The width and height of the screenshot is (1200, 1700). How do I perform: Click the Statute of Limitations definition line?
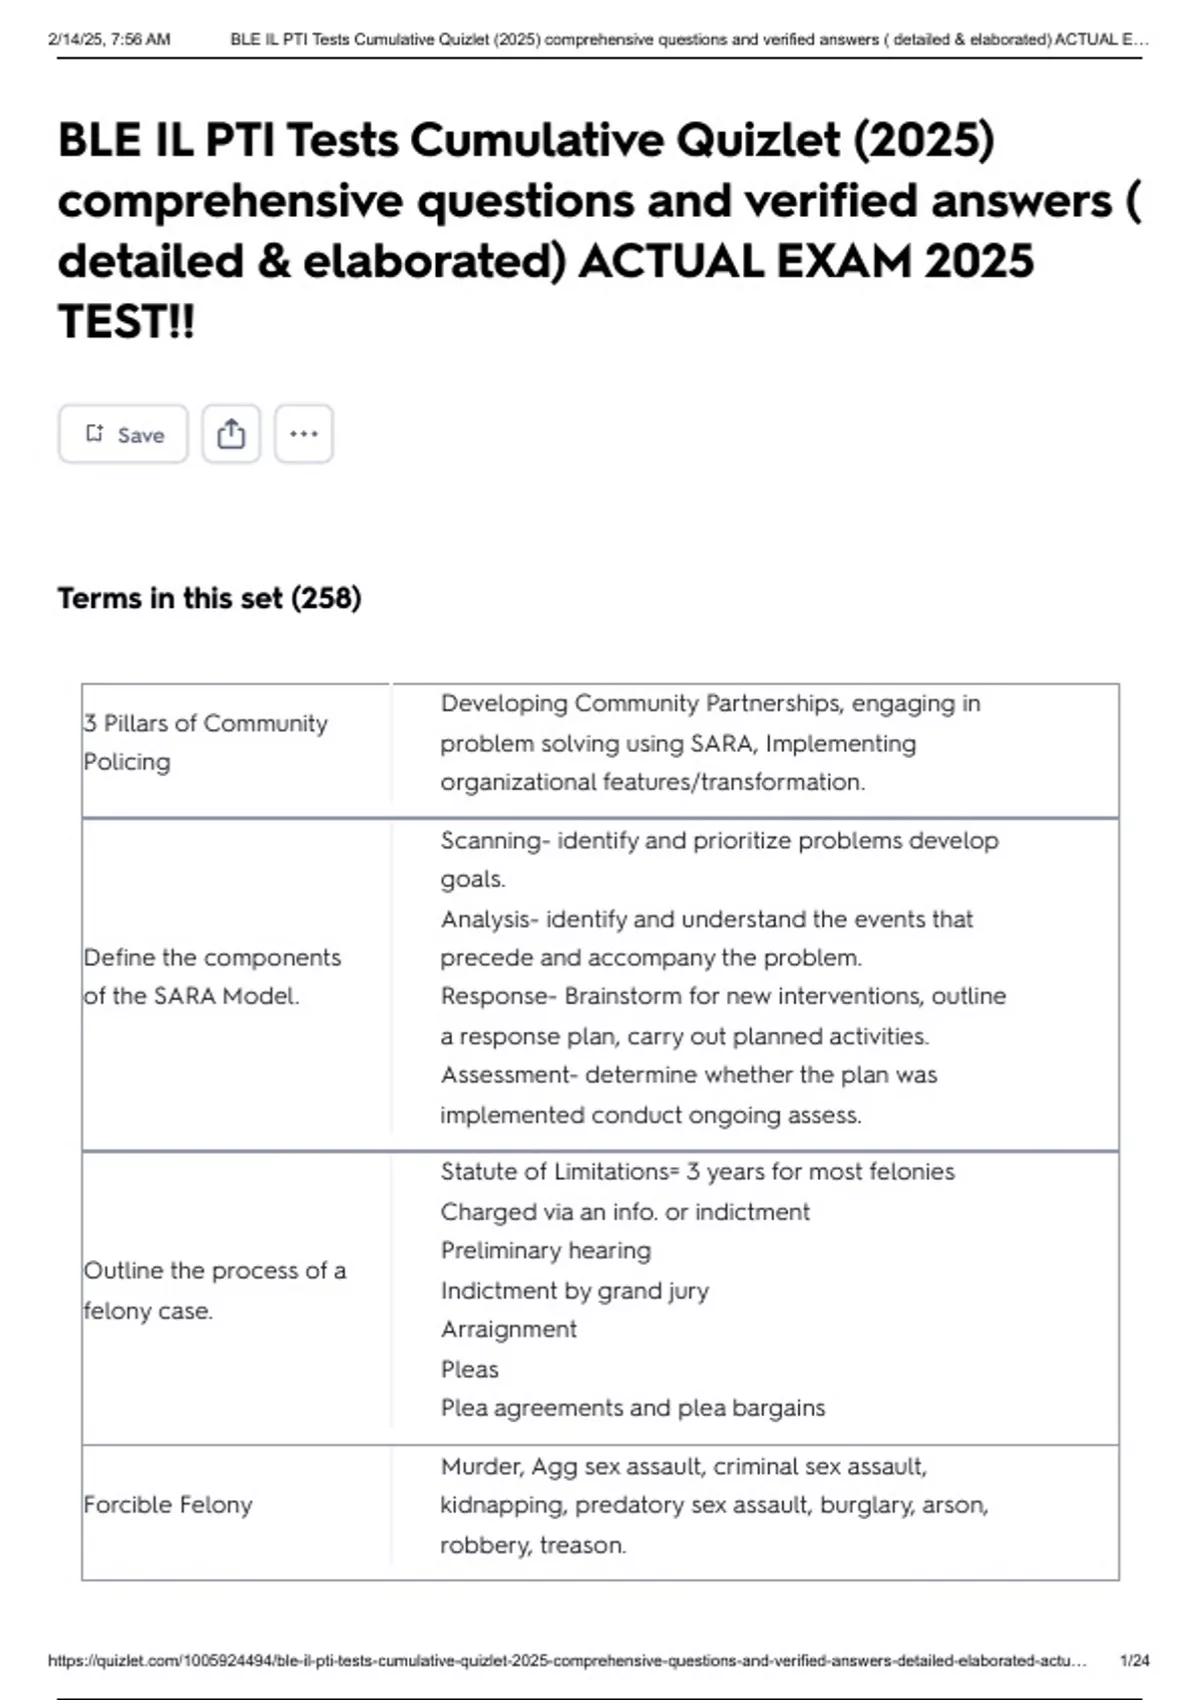tap(697, 1172)
